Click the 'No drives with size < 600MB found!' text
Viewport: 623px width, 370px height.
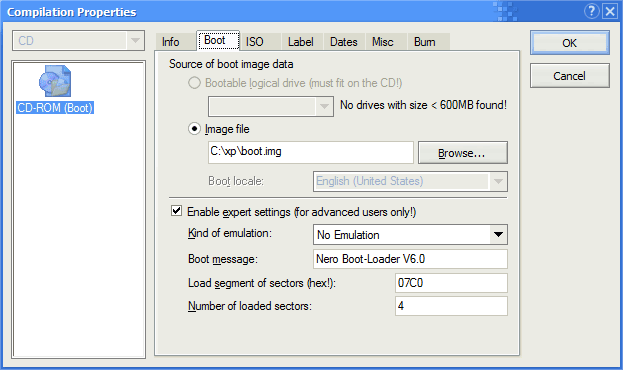coord(423,105)
